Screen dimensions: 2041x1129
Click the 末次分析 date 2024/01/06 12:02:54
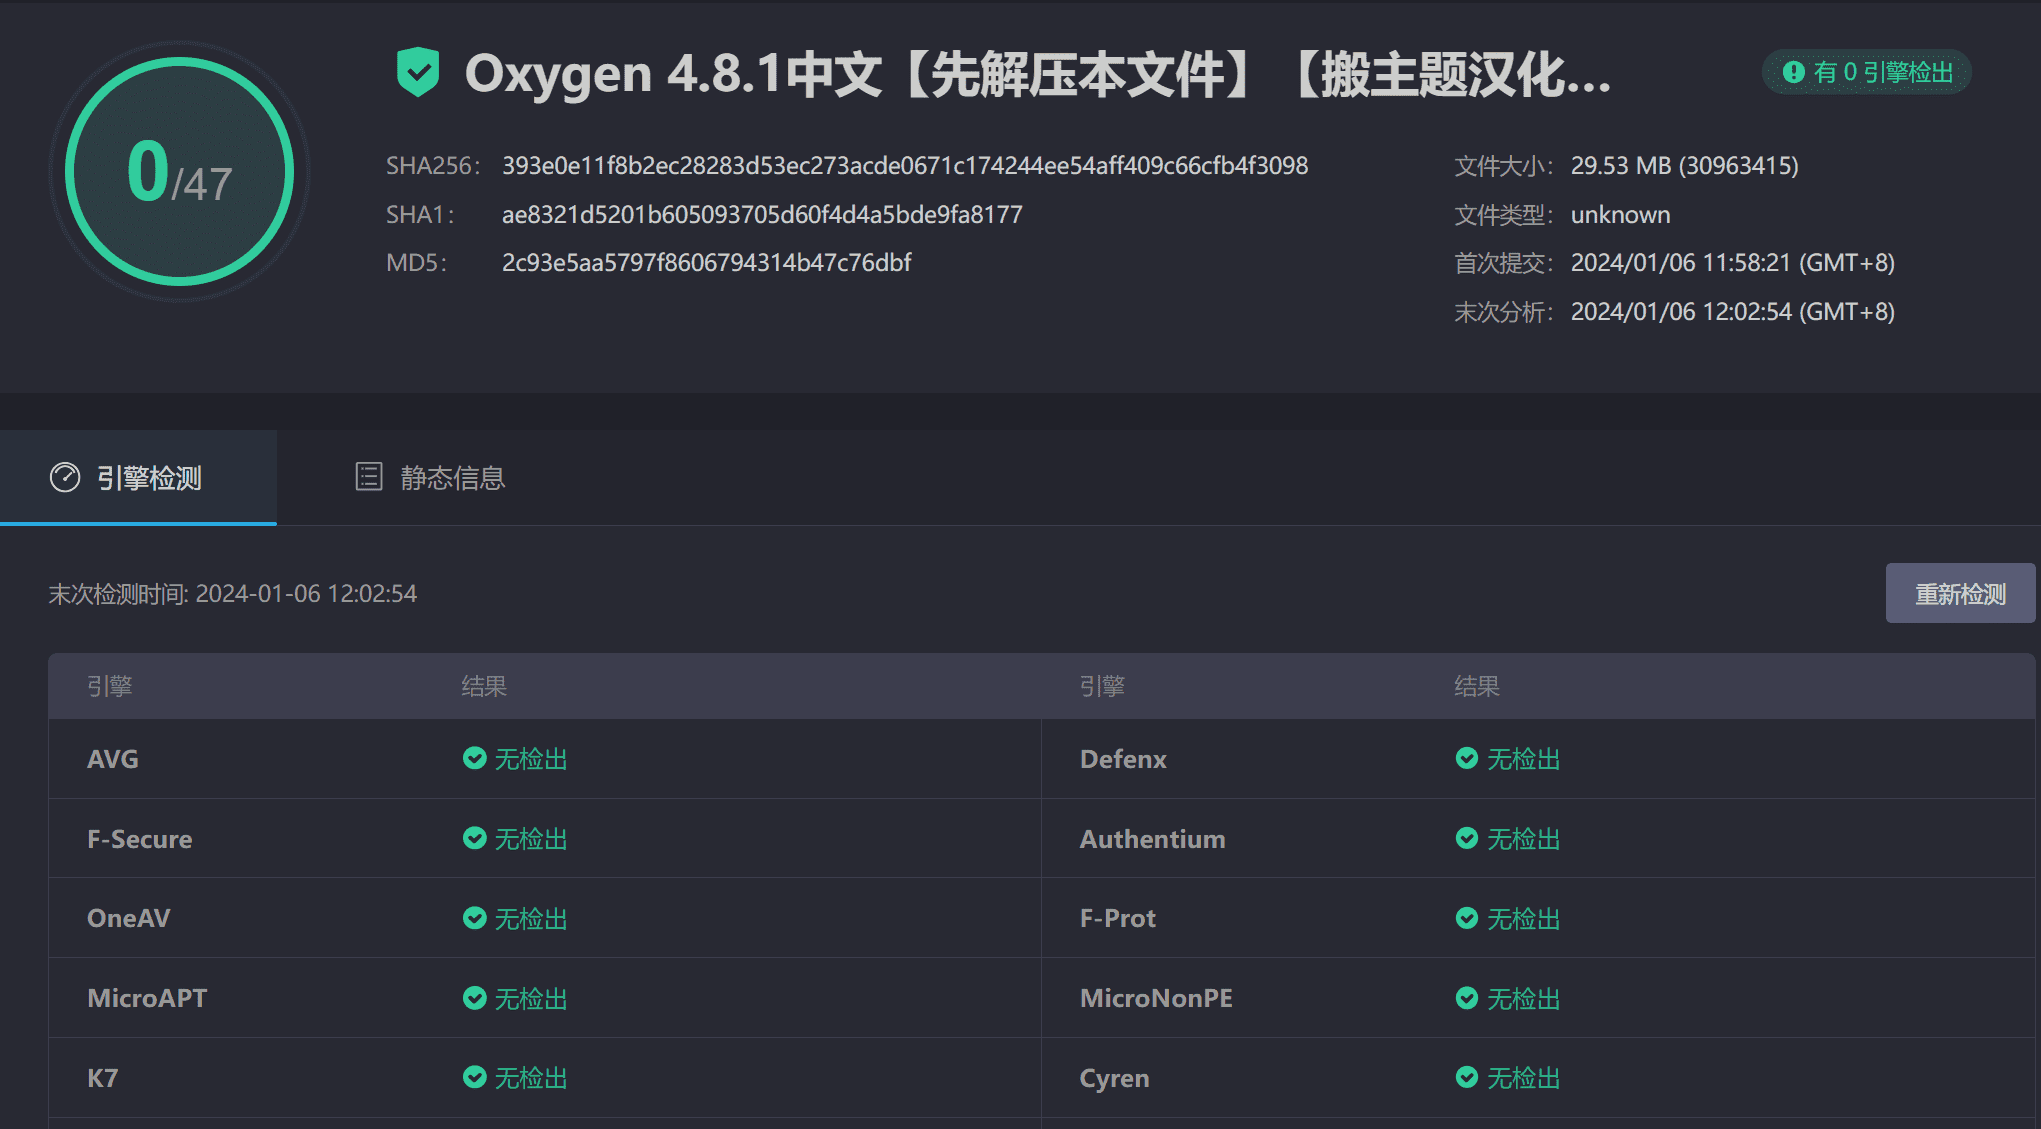[1732, 311]
